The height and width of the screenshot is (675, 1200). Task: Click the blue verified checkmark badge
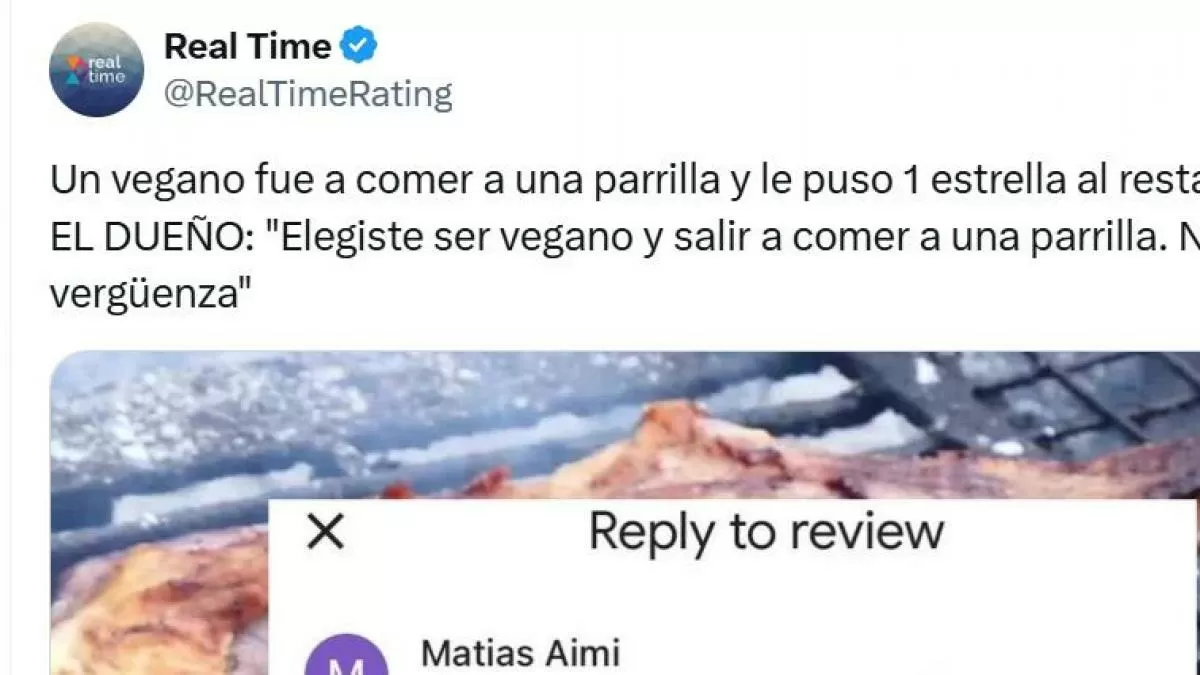pos(359,46)
